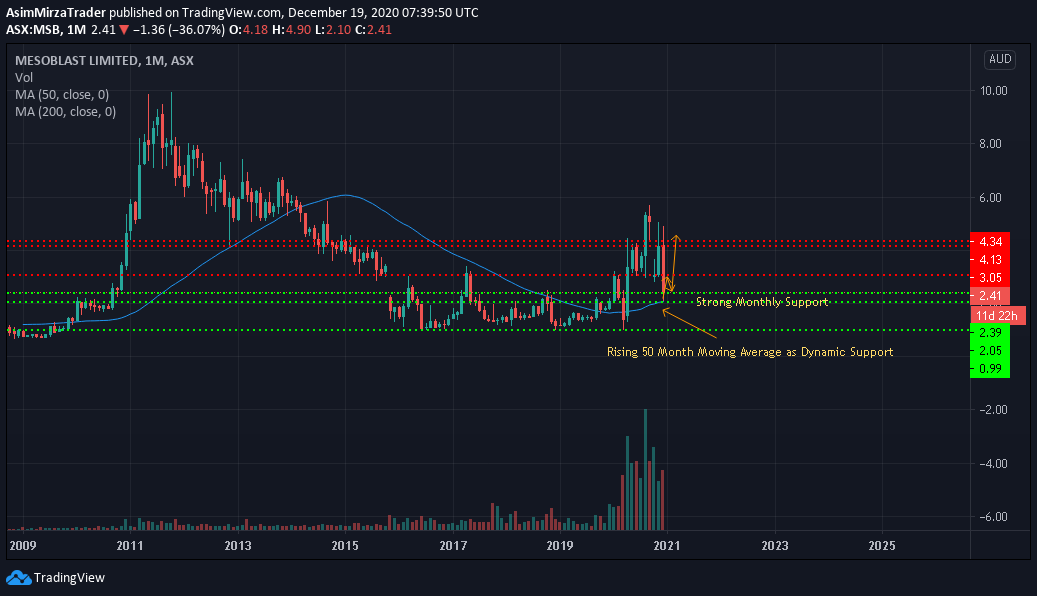
Task: Click the AsimMirzaTrader author name
Action: (x=56, y=13)
